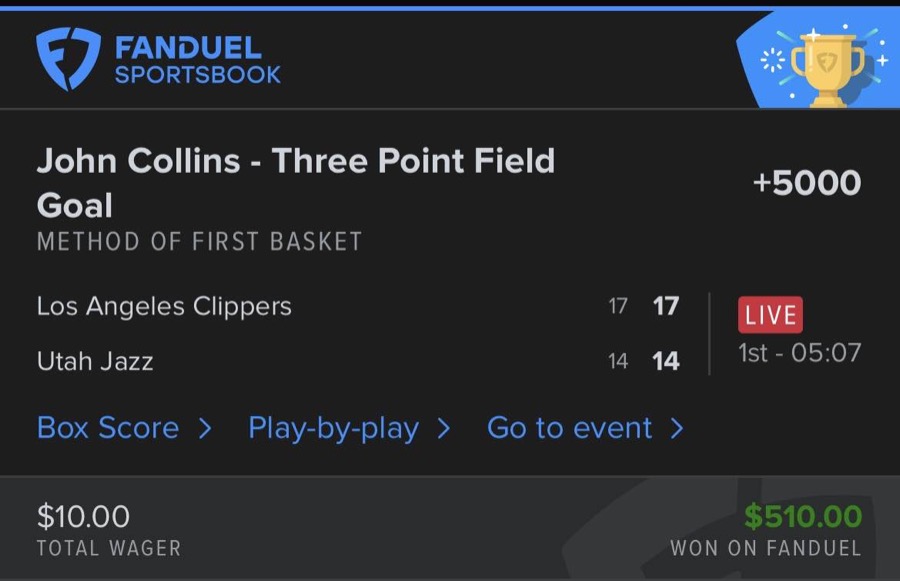Screen dimensions: 900x581
Task: Click the 1st - 05:07 game clock
Action: 799,353
